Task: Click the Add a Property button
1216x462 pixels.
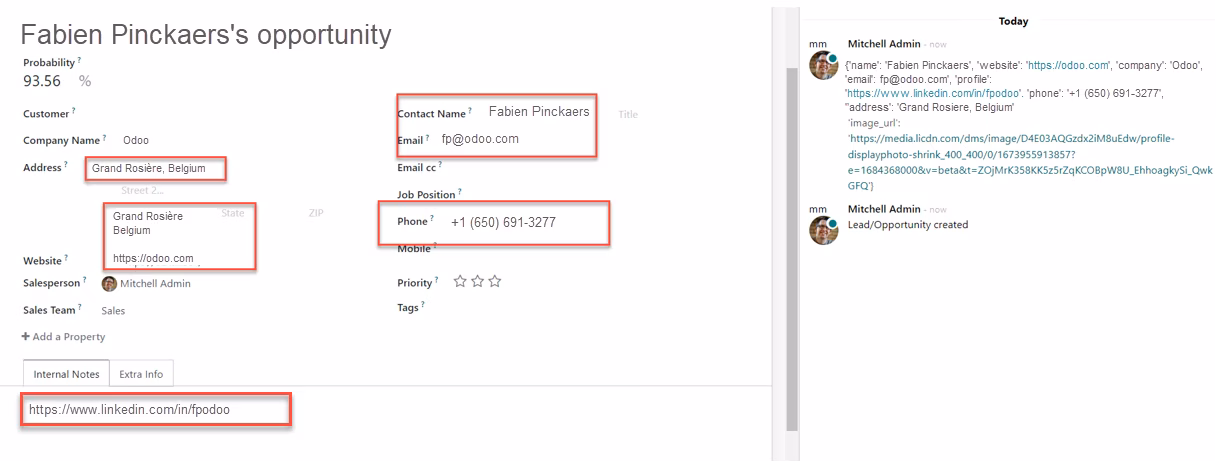Action: point(63,337)
